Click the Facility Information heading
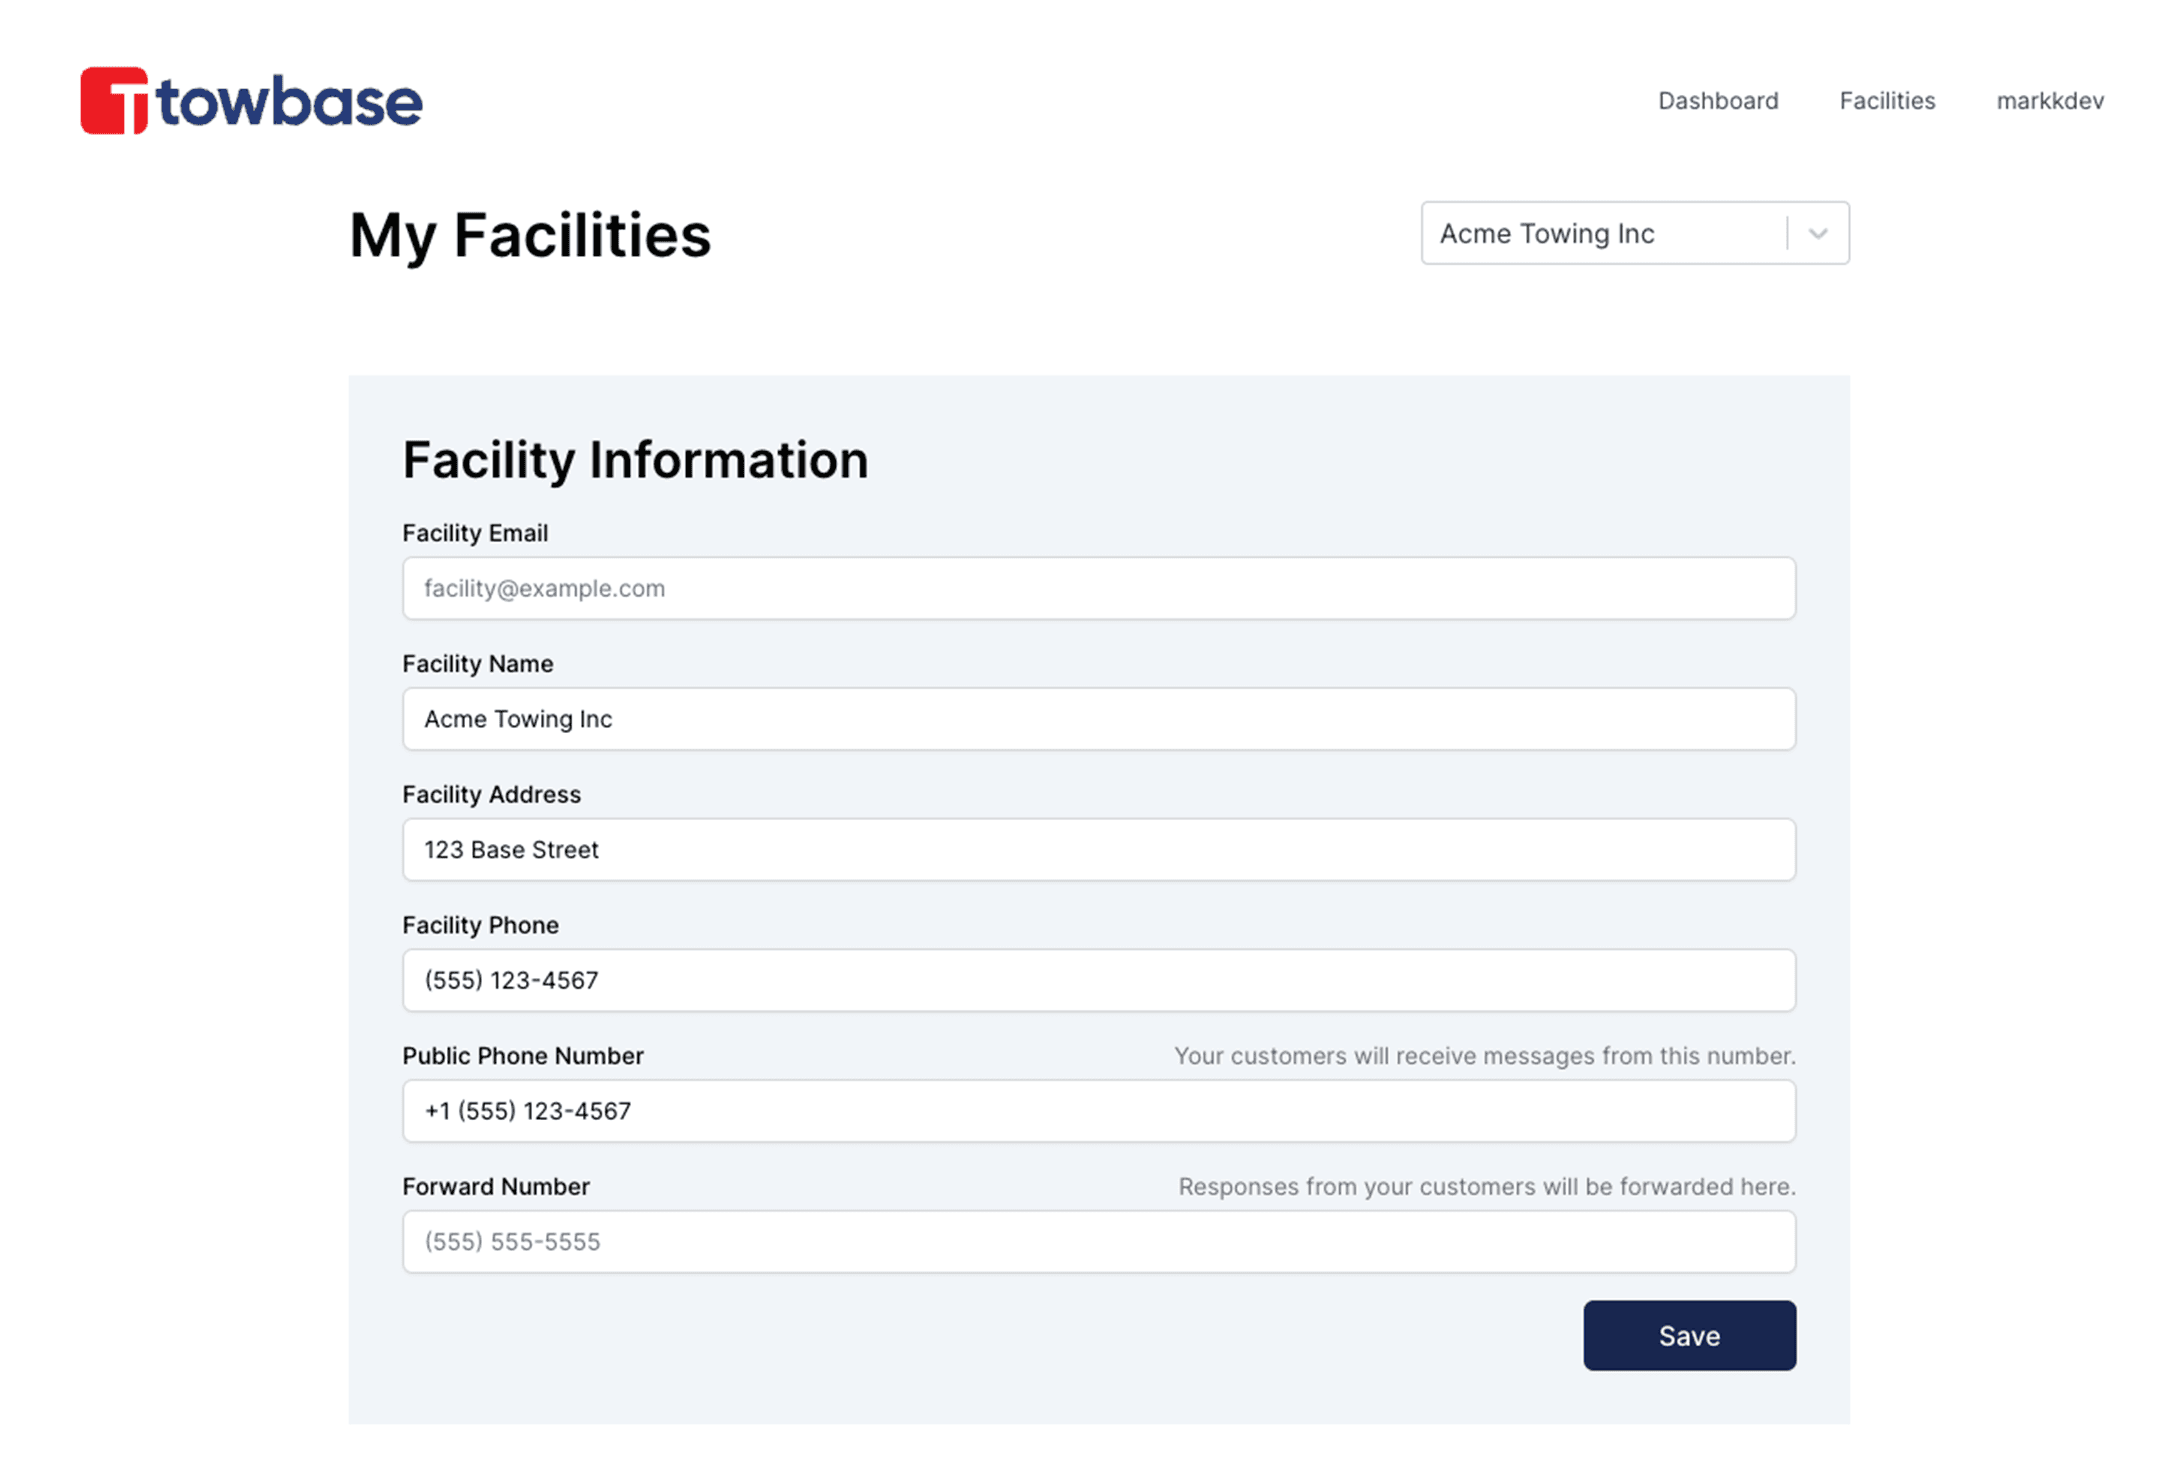The image size is (2174, 1464). (x=635, y=460)
